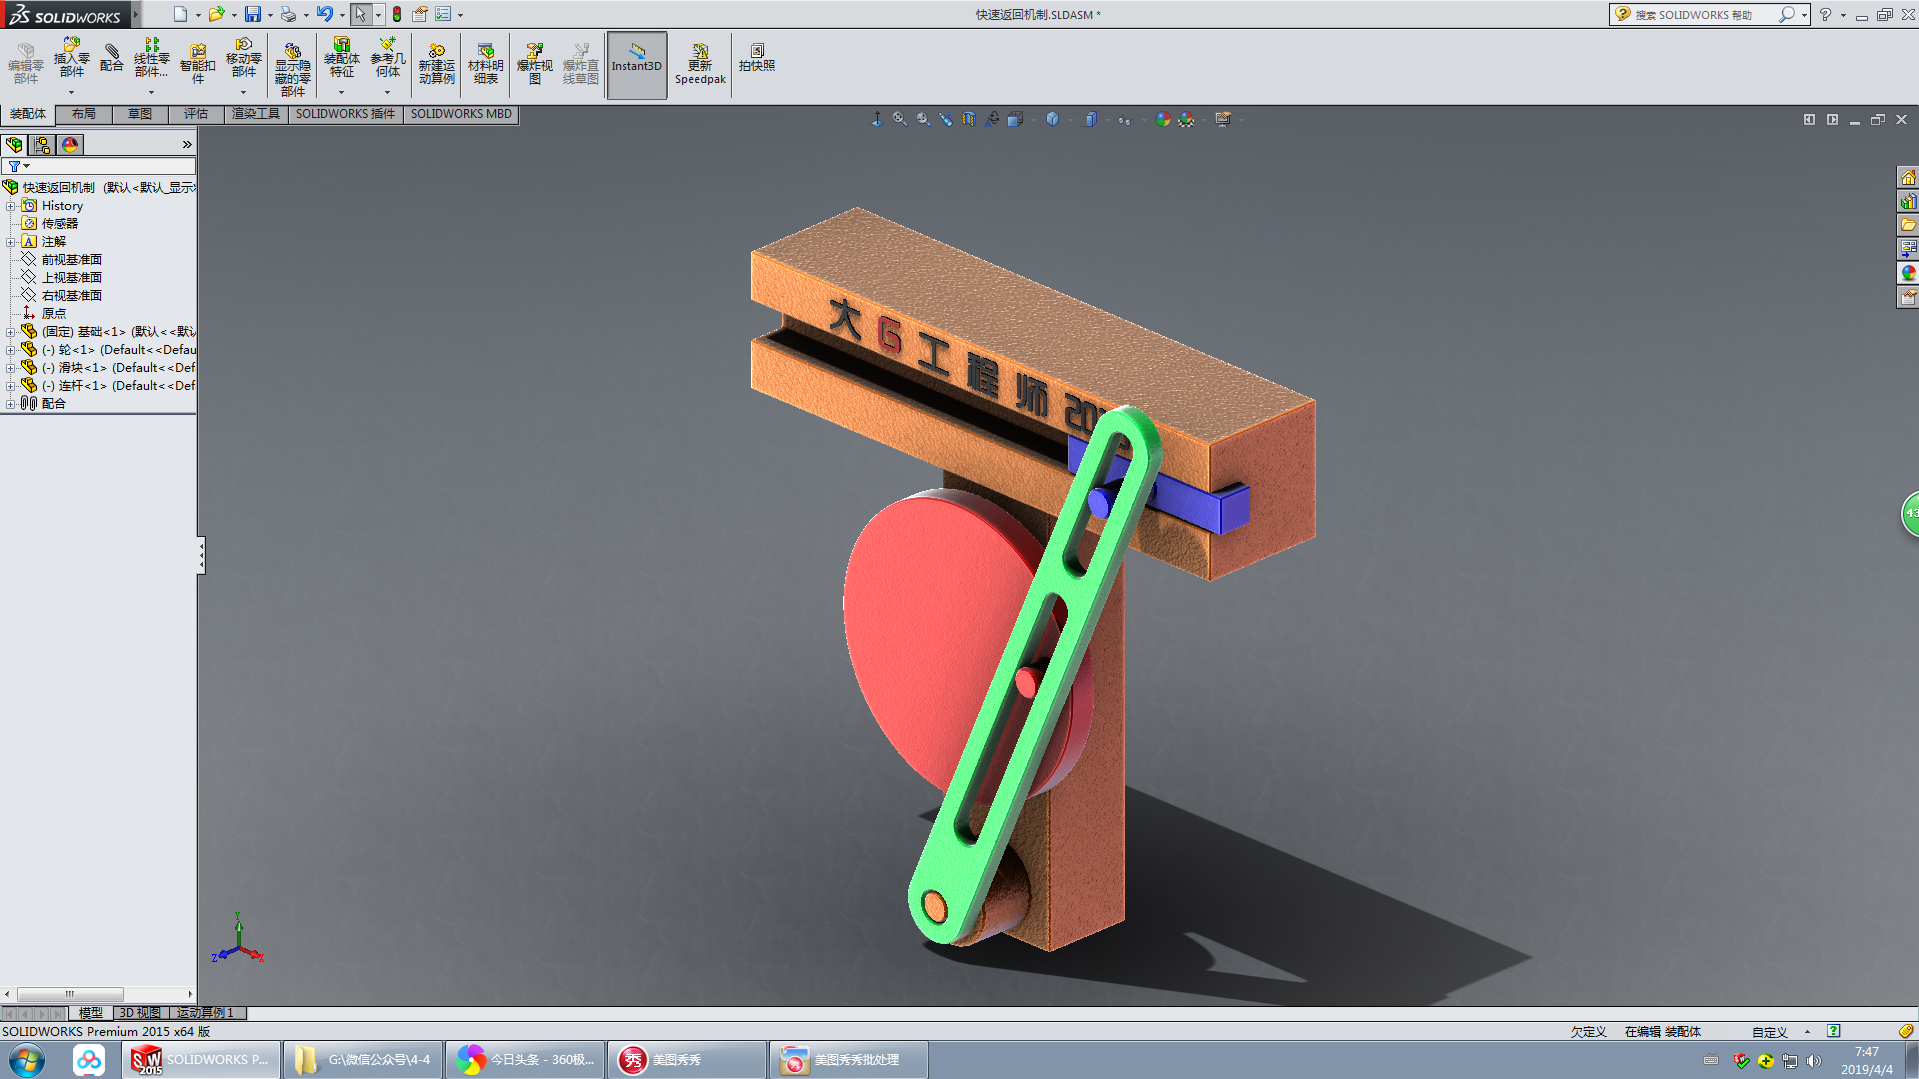Switch to the 草图 tab
Screen dimensions: 1919x1079
pos(140,114)
